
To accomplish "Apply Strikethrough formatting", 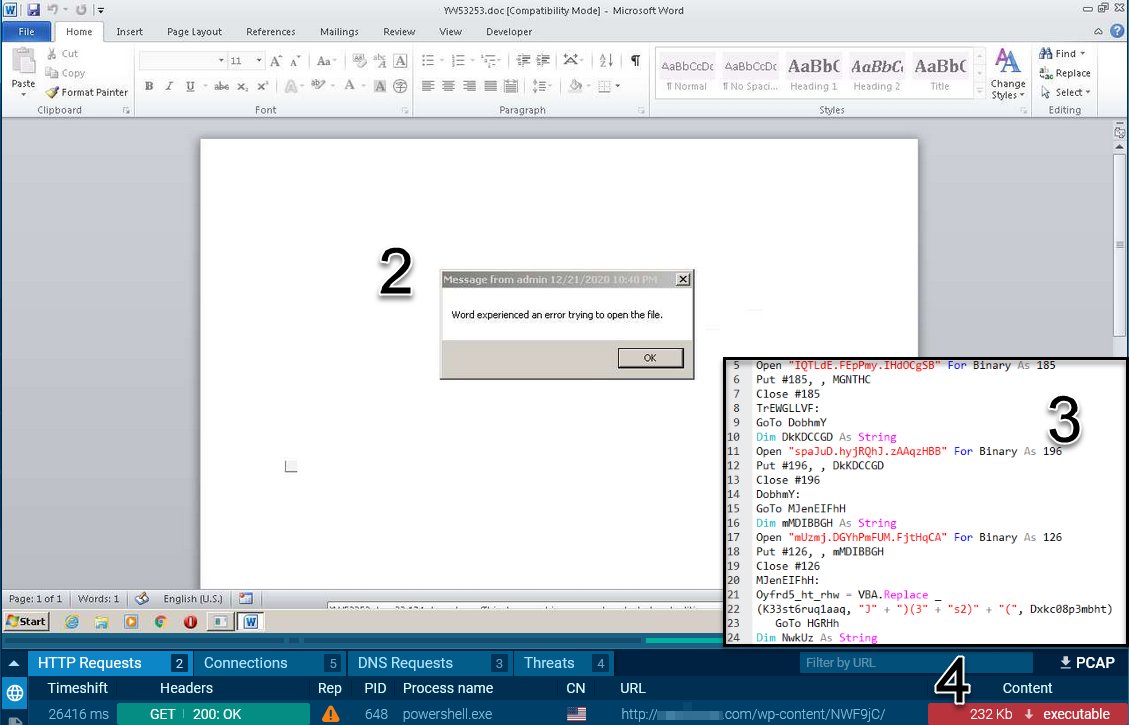I will pos(221,86).
